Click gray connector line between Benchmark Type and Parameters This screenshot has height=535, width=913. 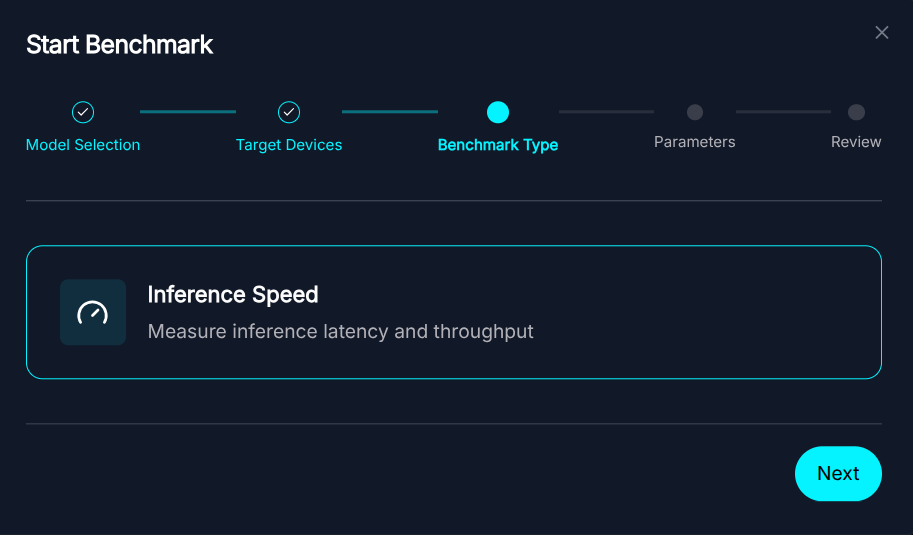[x=606, y=112]
